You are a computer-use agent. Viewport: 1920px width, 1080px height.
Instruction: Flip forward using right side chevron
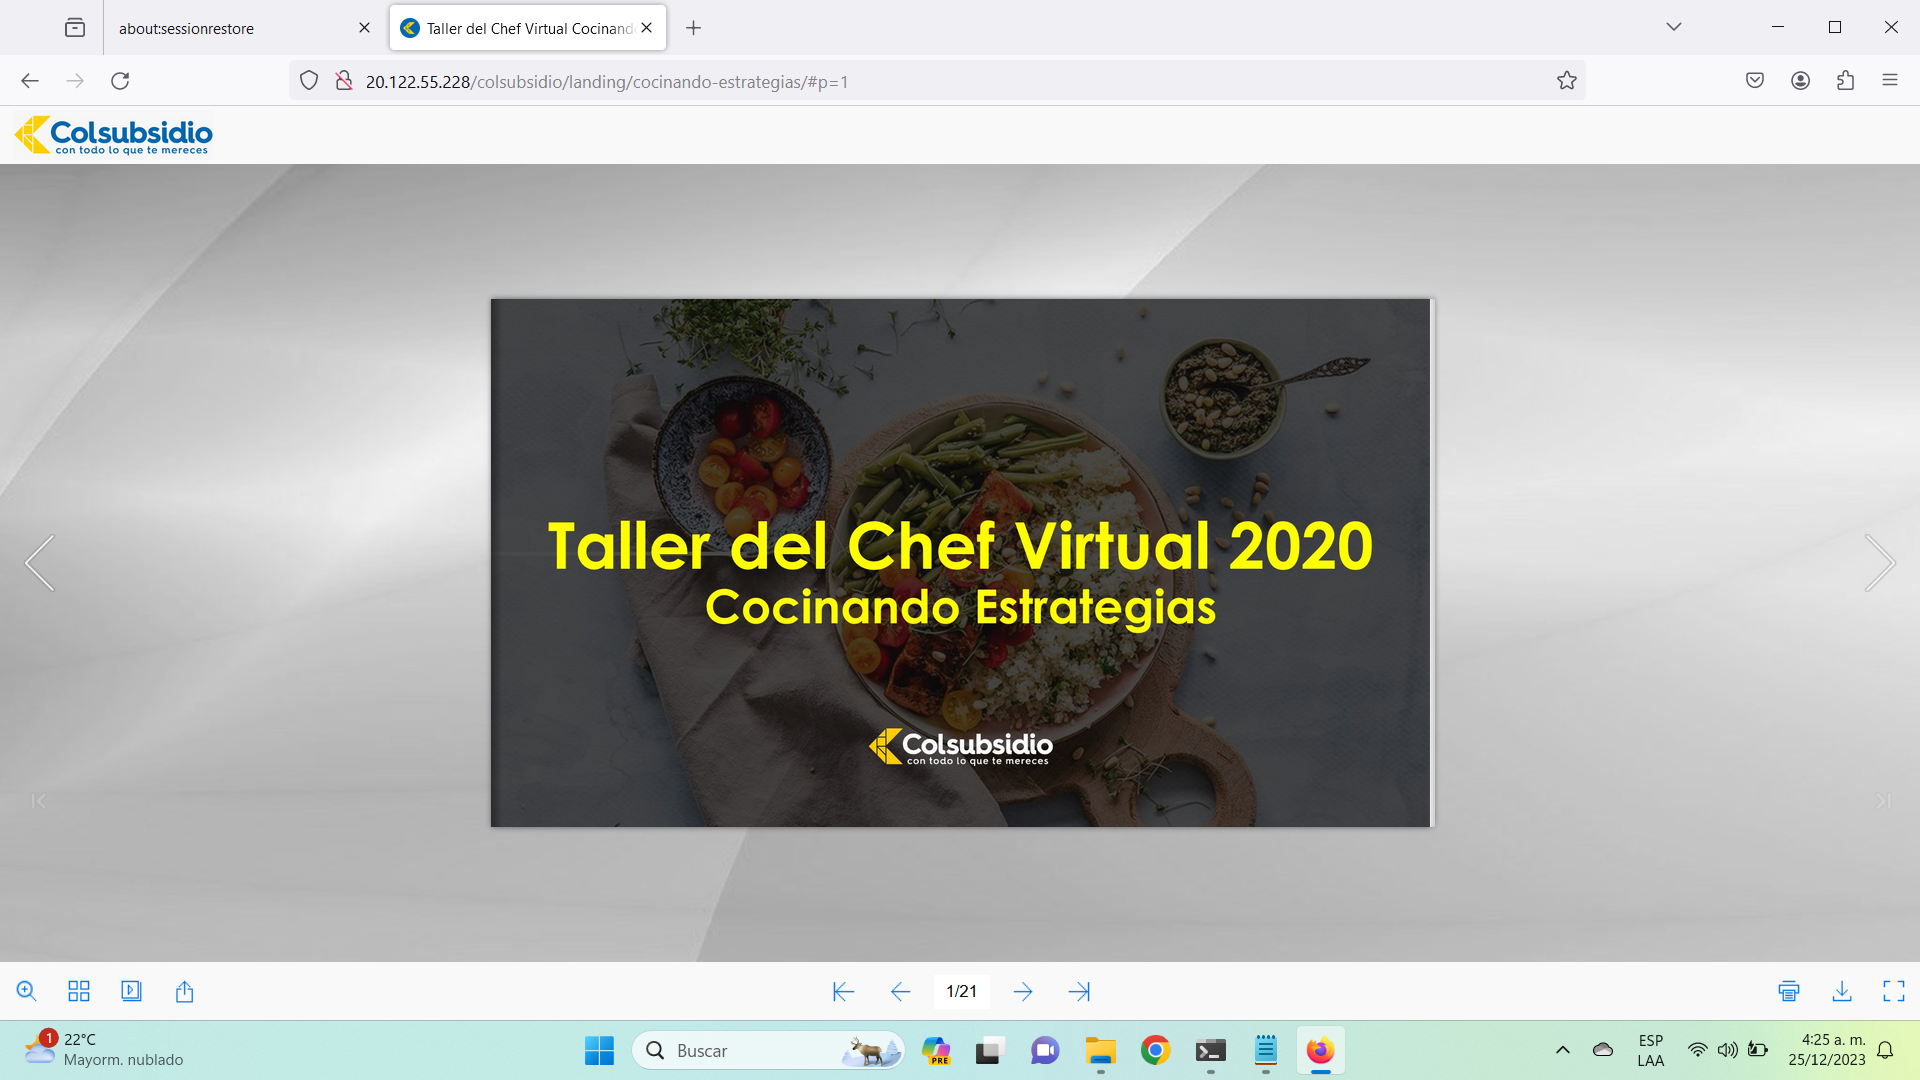pos(1880,563)
